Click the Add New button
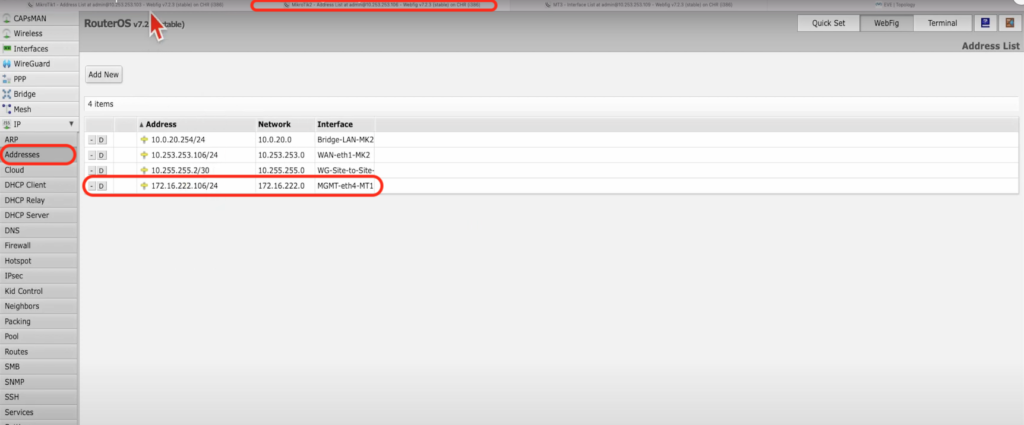Viewport: 1024px width, 425px height. tap(103, 75)
